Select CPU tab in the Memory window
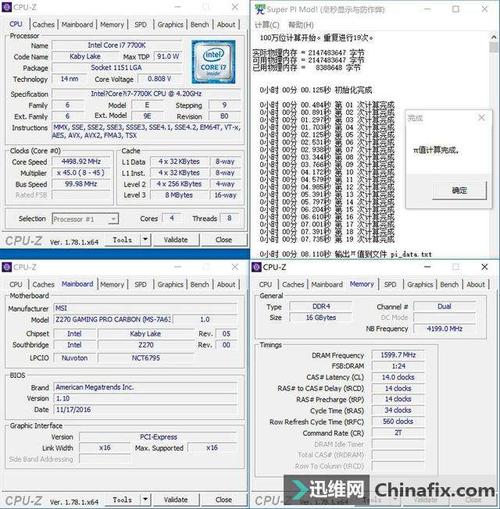The height and width of the screenshot is (509, 500). pyautogui.click(x=265, y=284)
